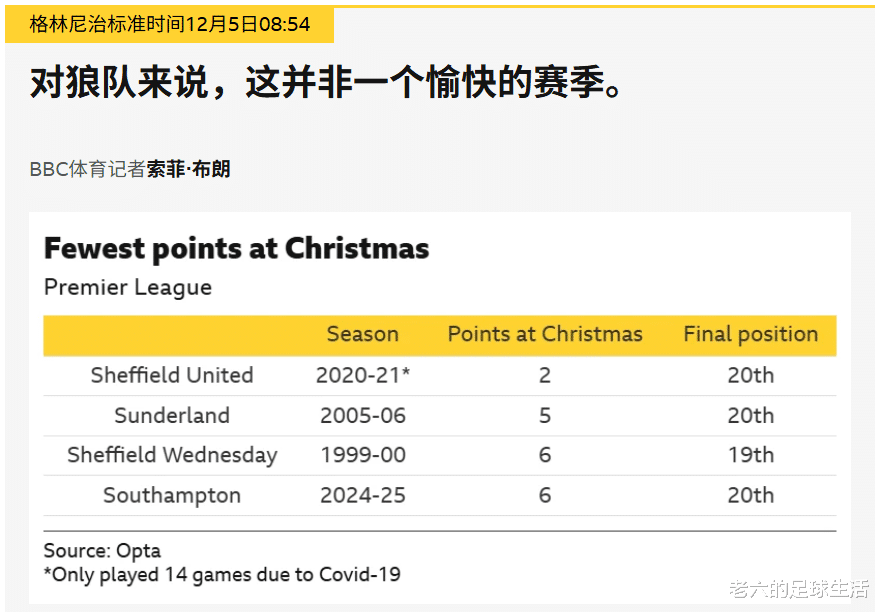
Task: Click the Sunderland team cell
Action: [172, 415]
